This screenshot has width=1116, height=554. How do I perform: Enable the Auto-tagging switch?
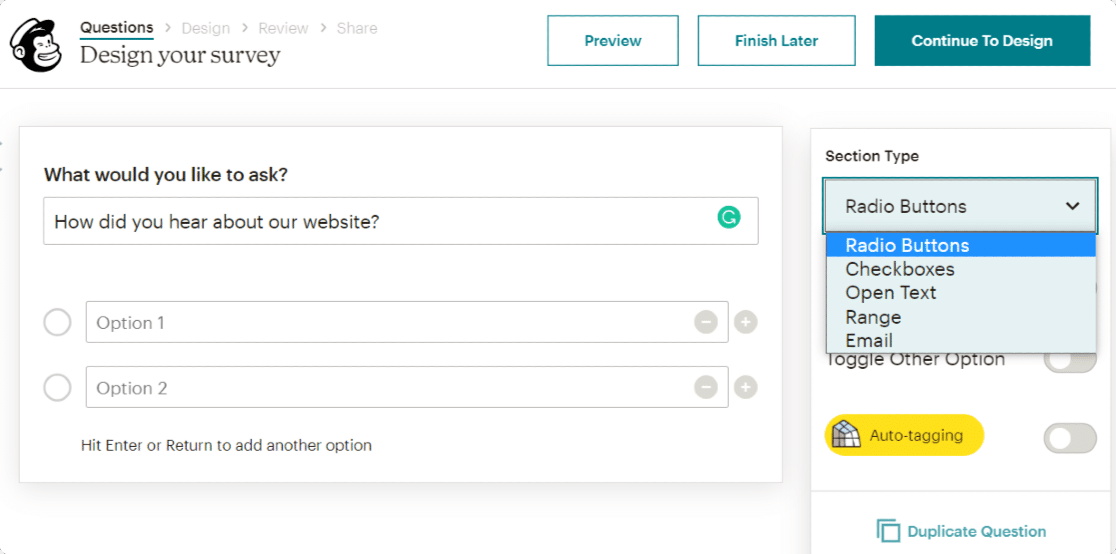[x=1070, y=438]
